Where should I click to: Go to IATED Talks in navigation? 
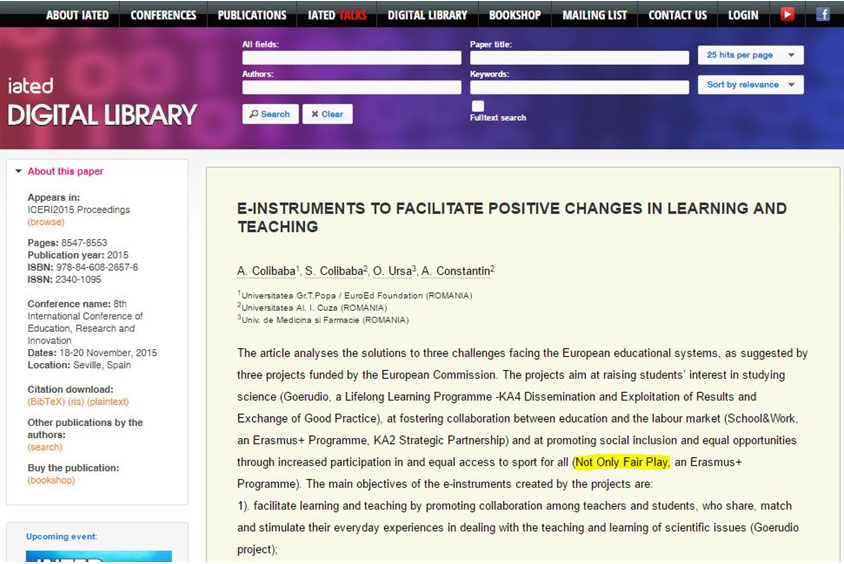pyautogui.click(x=337, y=15)
